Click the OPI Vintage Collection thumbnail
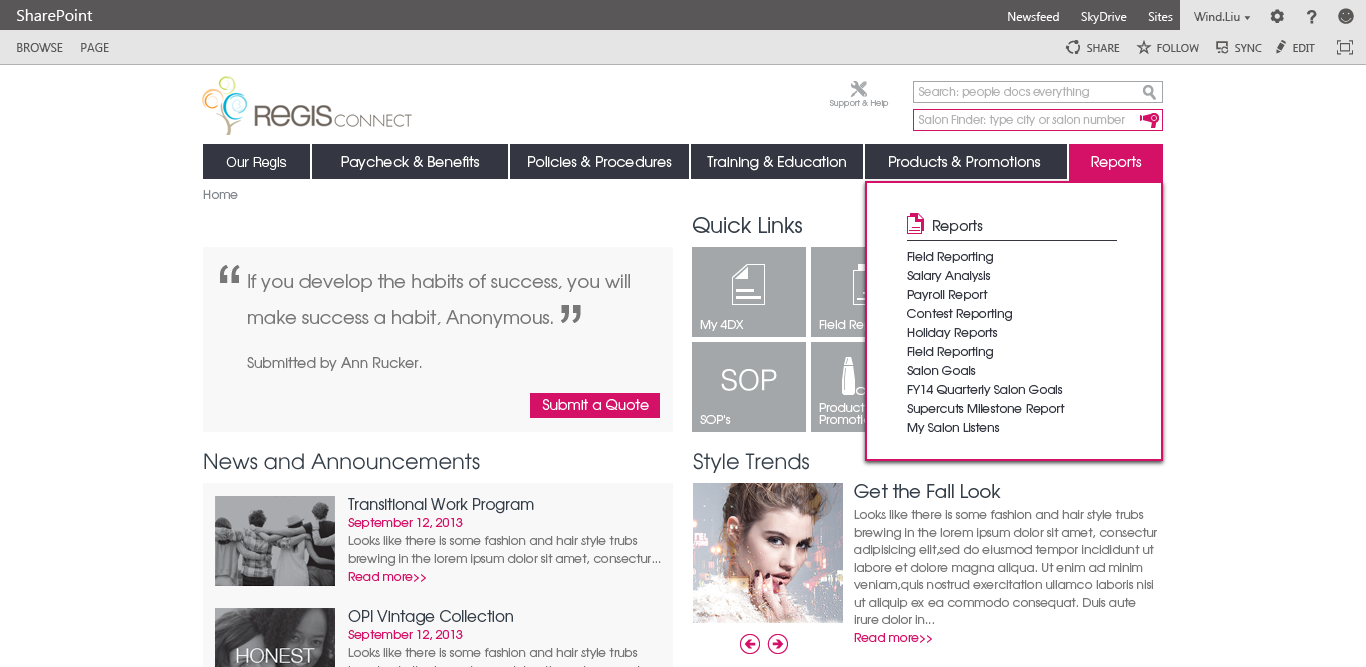 (275, 637)
